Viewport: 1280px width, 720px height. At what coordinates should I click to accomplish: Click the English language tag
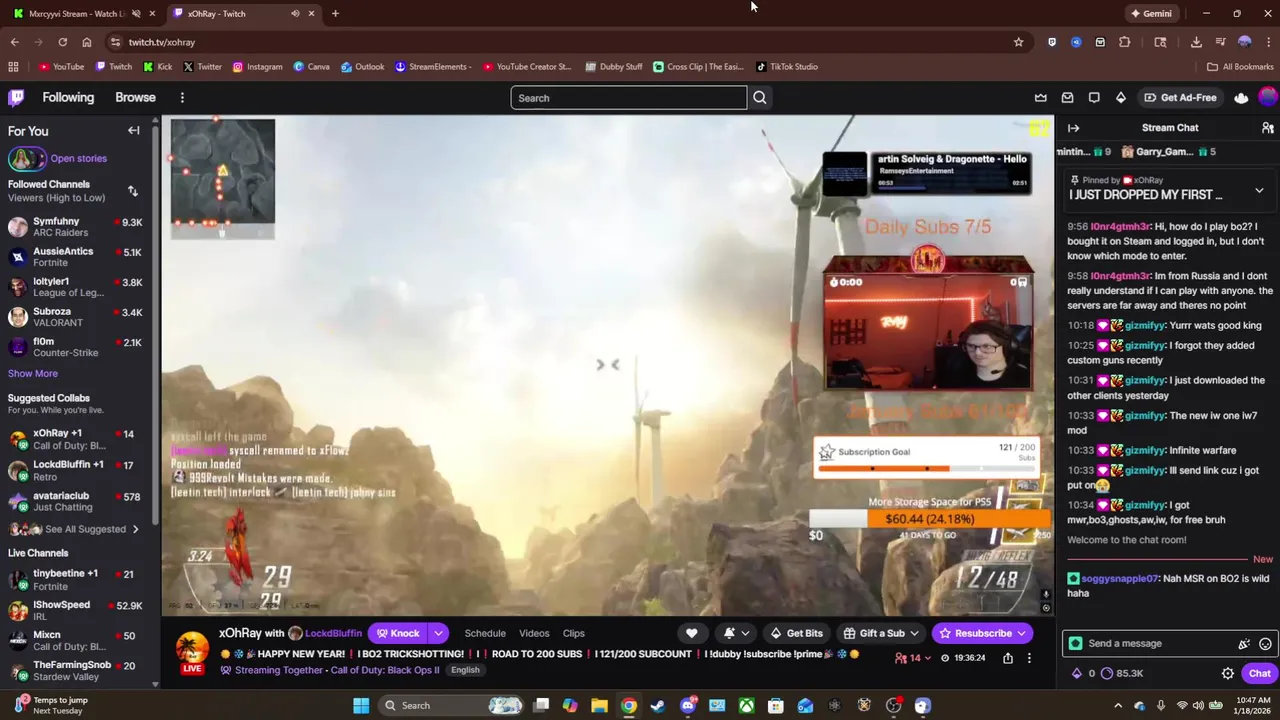tap(465, 670)
